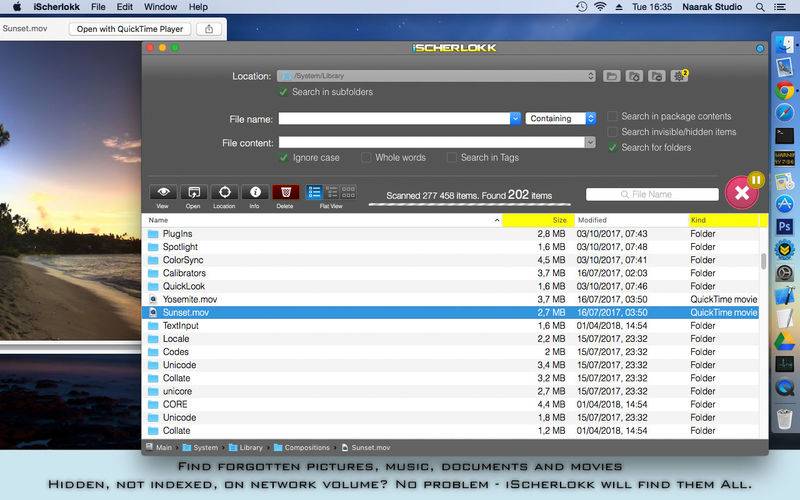
Task: Click Open with QuickTime Player button
Action: coord(130,29)
